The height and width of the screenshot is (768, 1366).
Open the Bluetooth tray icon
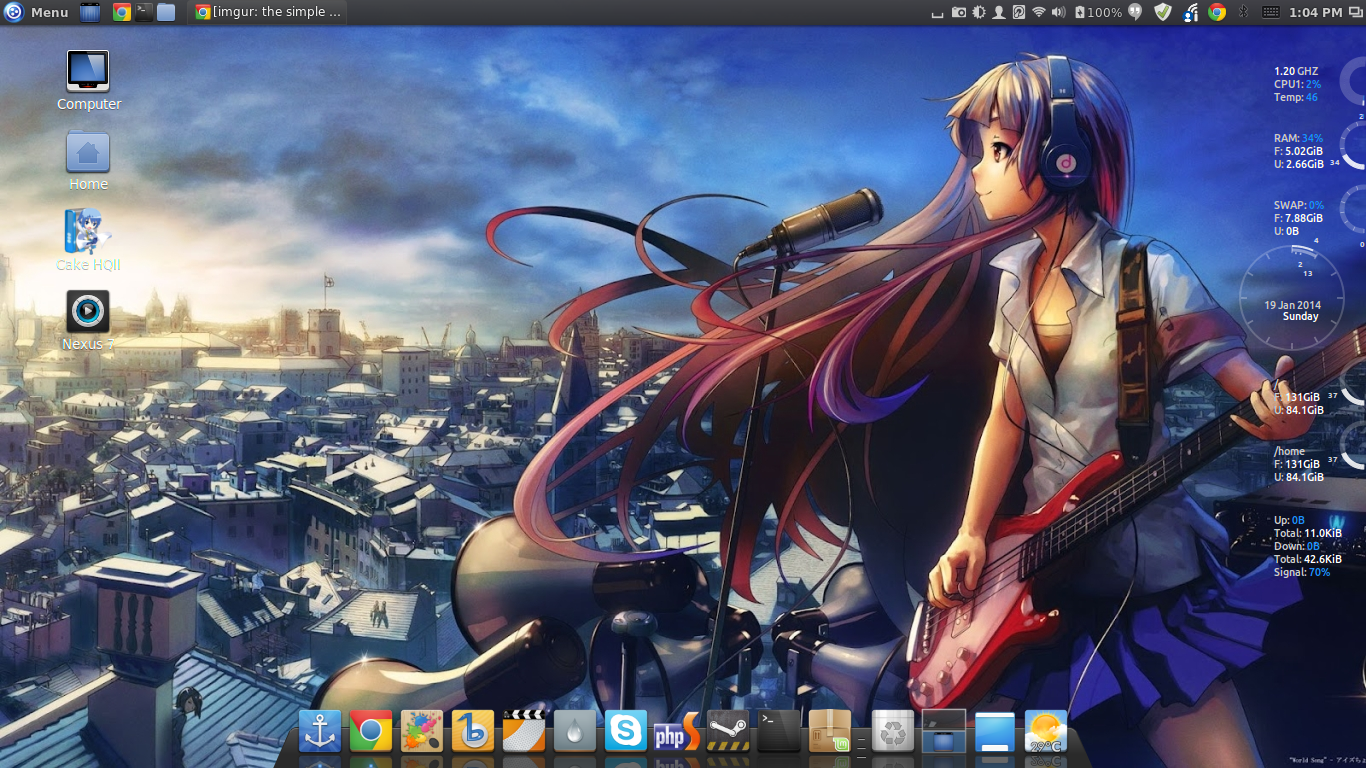[x=1244, y=12]
